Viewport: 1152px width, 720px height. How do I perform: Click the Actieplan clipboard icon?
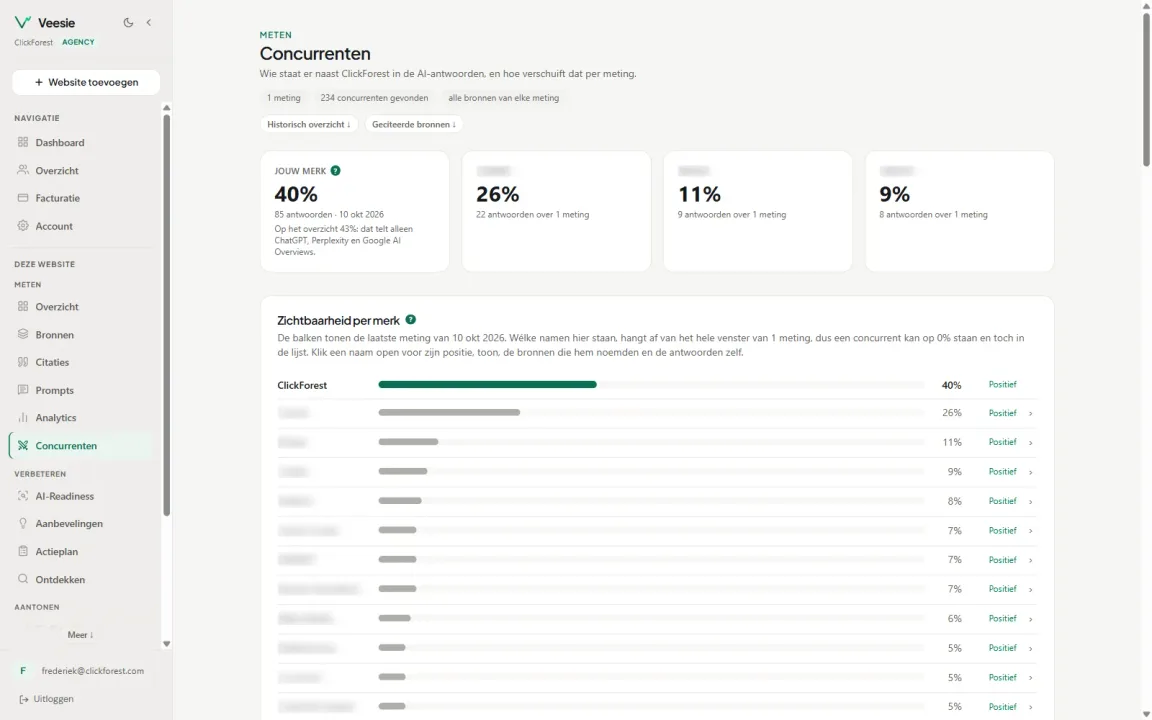(23, 551)
